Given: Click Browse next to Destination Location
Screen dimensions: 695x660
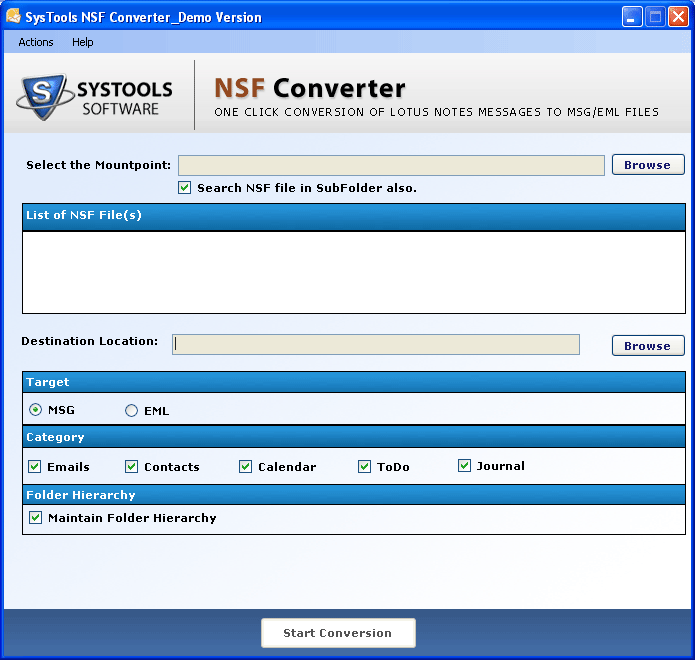Looking at the screenshot, I should pos(648,346).
